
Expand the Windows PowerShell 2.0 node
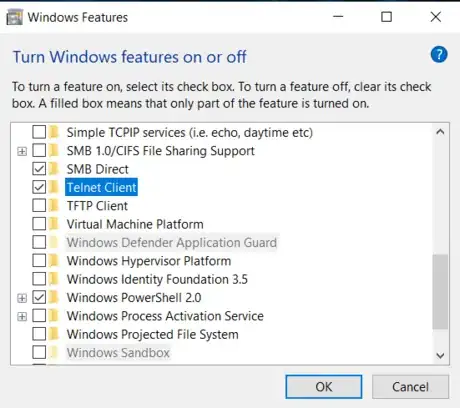coord(22,298)
